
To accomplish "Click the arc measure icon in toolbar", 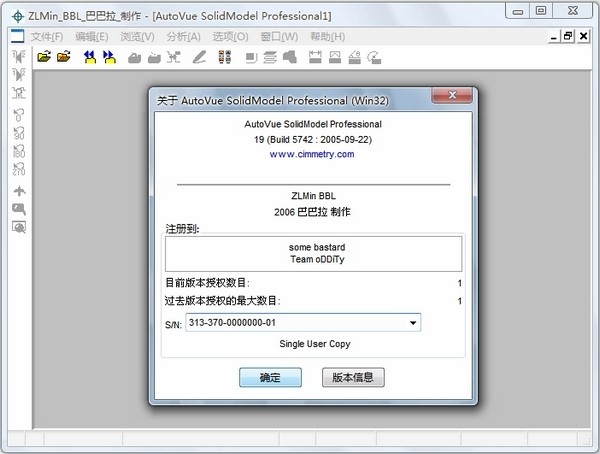I will click(x=374, y=57).
